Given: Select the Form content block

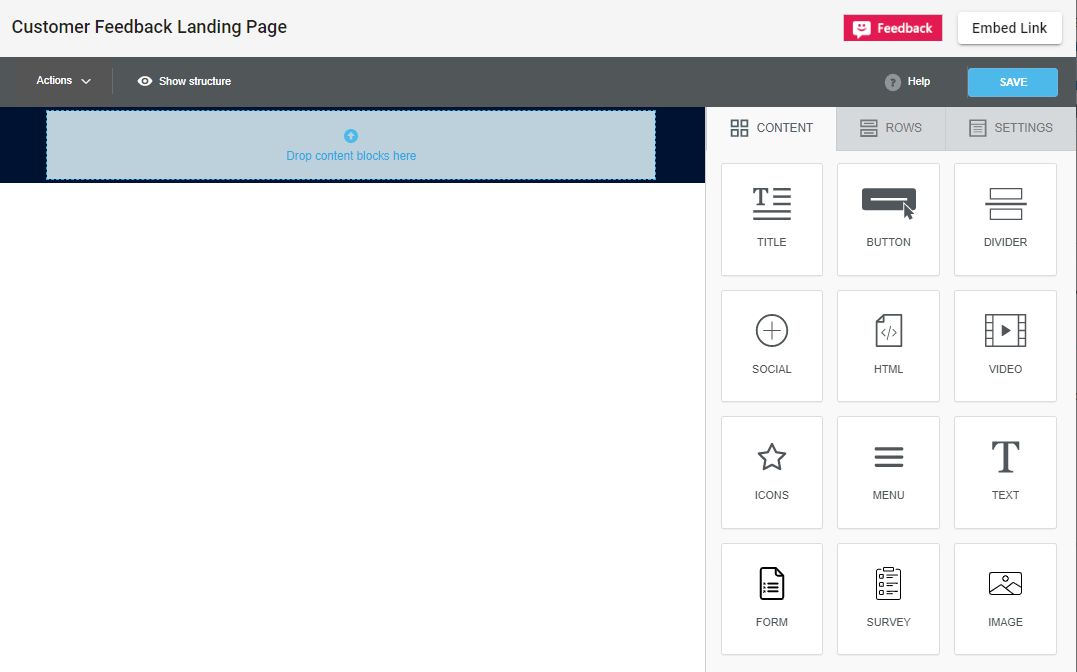Looking at the screenshot, I should (771, 598).
